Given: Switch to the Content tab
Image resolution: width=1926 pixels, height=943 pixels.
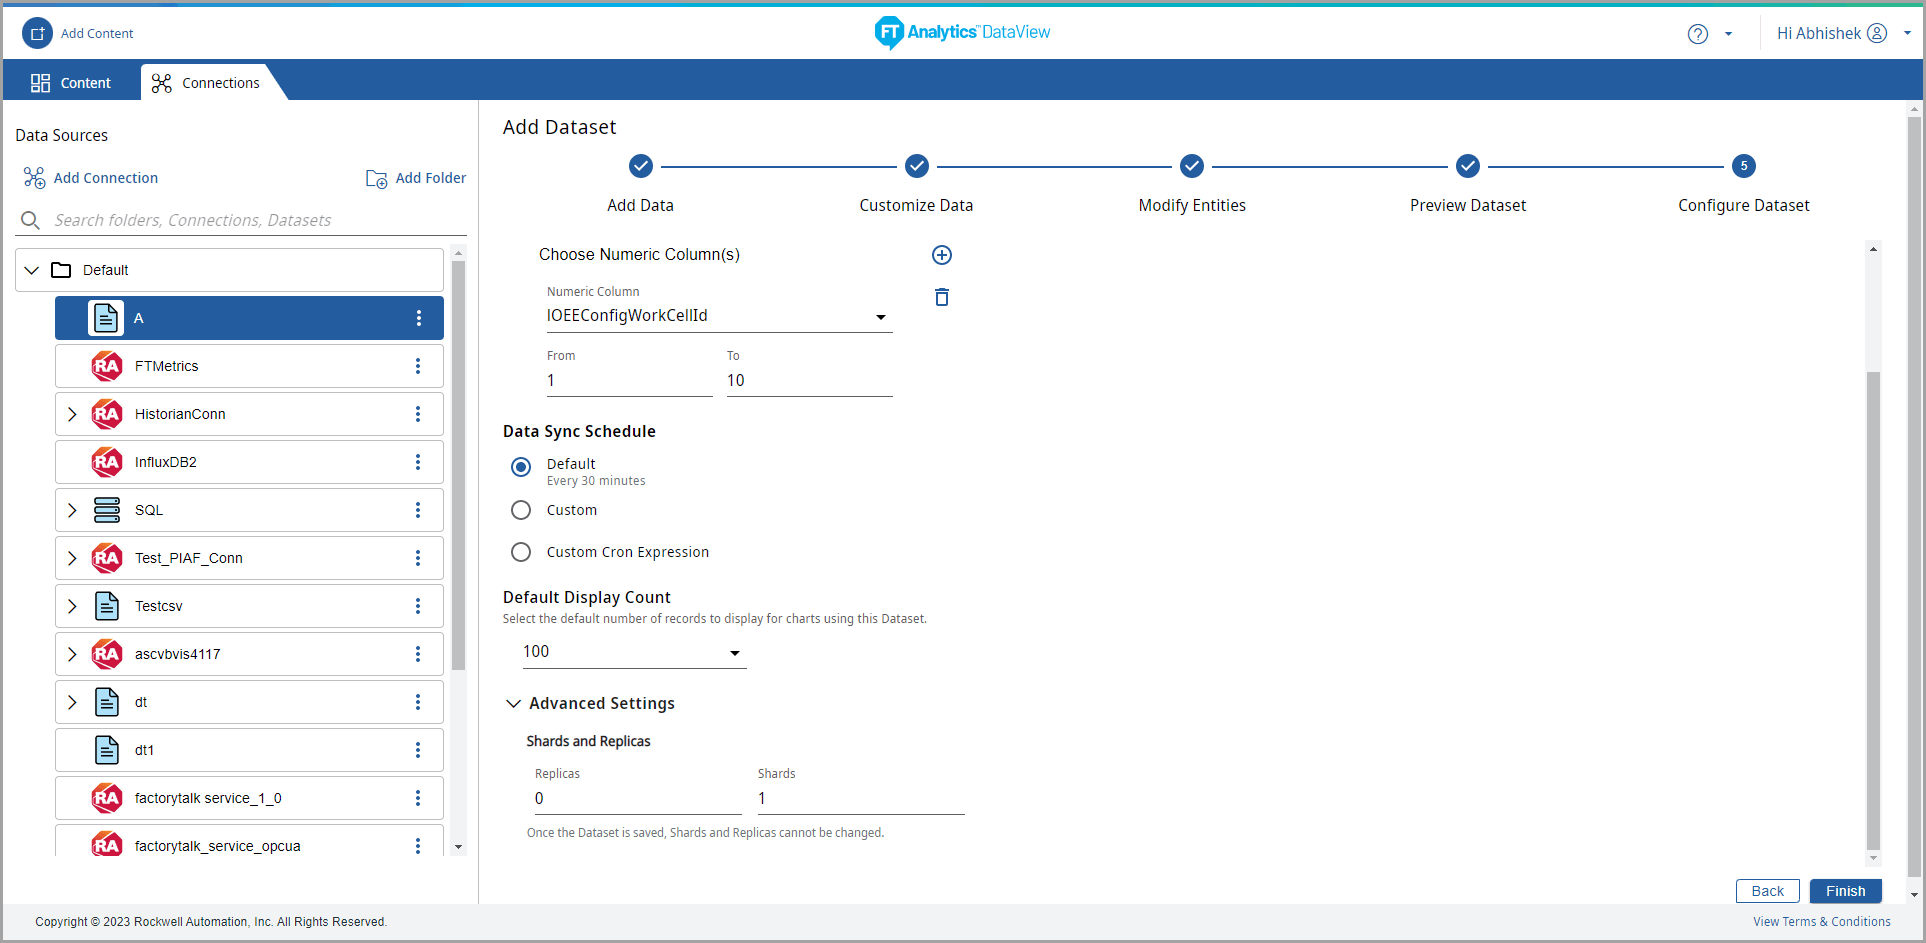Looking at the screenshot, I should (71, 83).
